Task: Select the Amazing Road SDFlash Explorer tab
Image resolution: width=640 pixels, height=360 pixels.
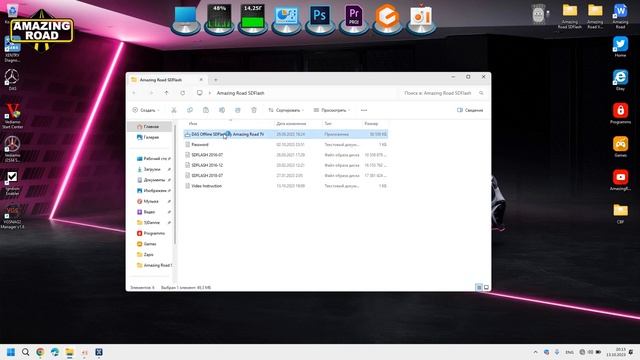Action: tap(167, 80)
